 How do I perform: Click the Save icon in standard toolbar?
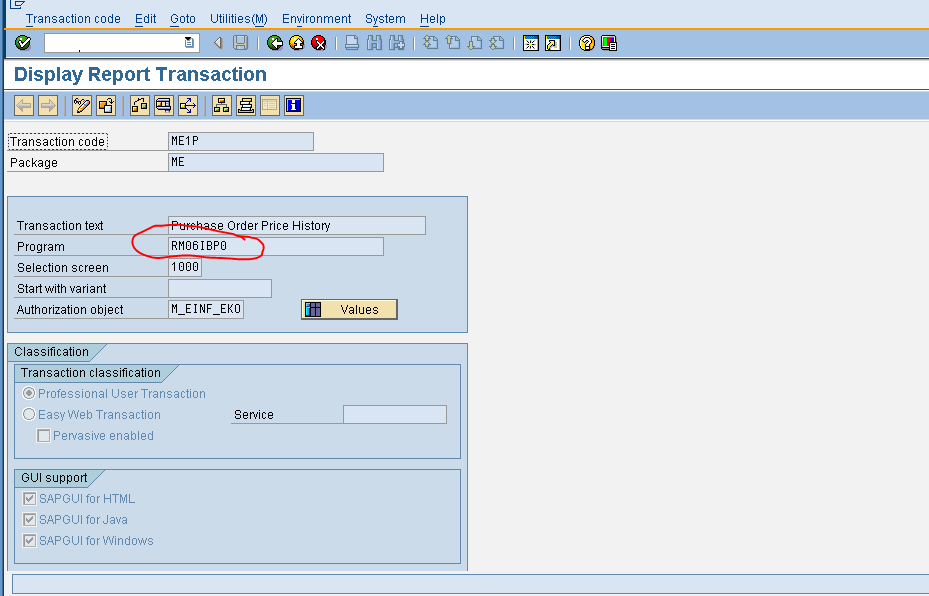(x=241, y=43)
